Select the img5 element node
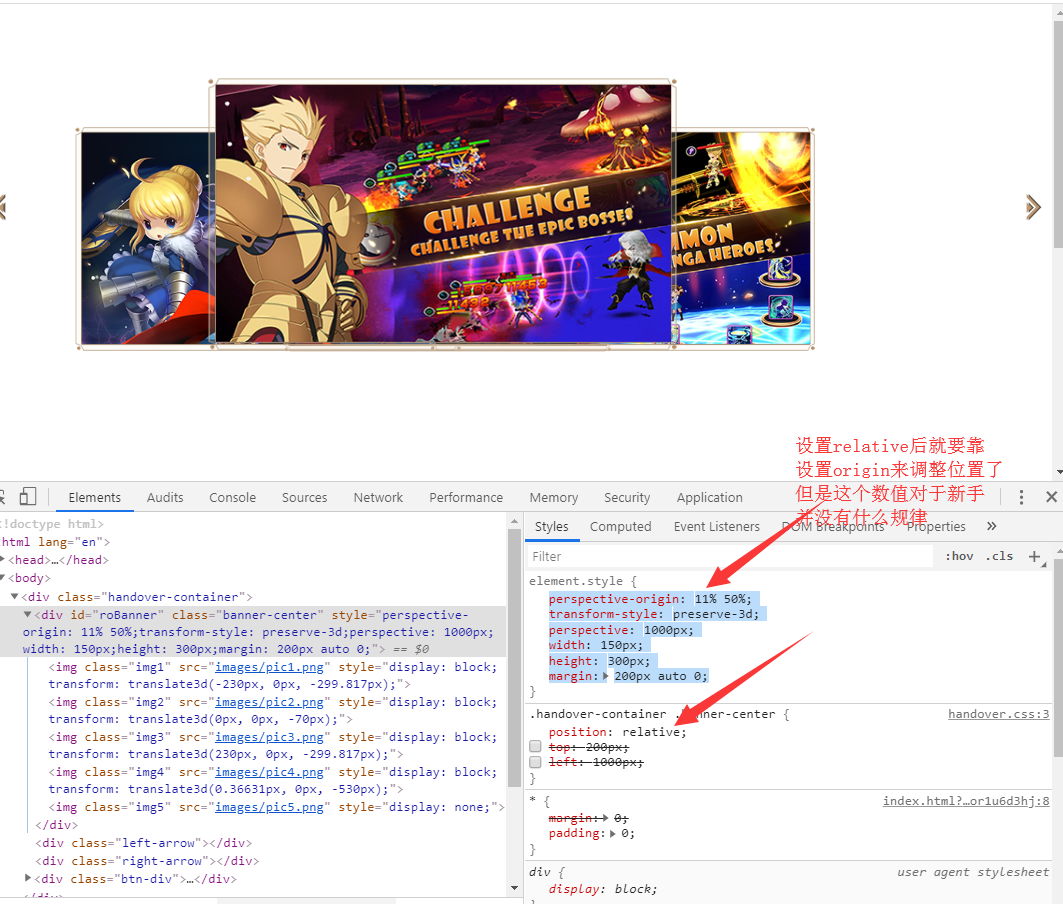This screenshot has width=1063, height=904. (x=277, y=807)
